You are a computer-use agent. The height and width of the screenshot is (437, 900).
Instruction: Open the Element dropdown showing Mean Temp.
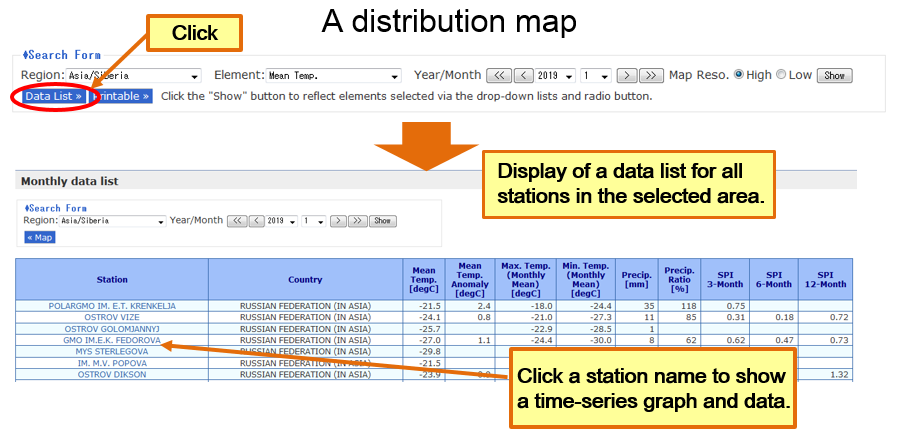[x=333, y=76]
